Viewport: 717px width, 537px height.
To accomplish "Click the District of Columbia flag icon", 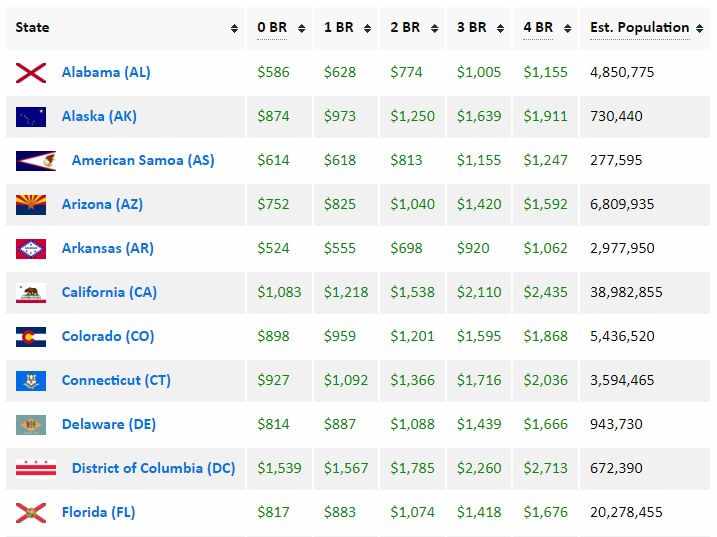I will [x=35, y=468].
